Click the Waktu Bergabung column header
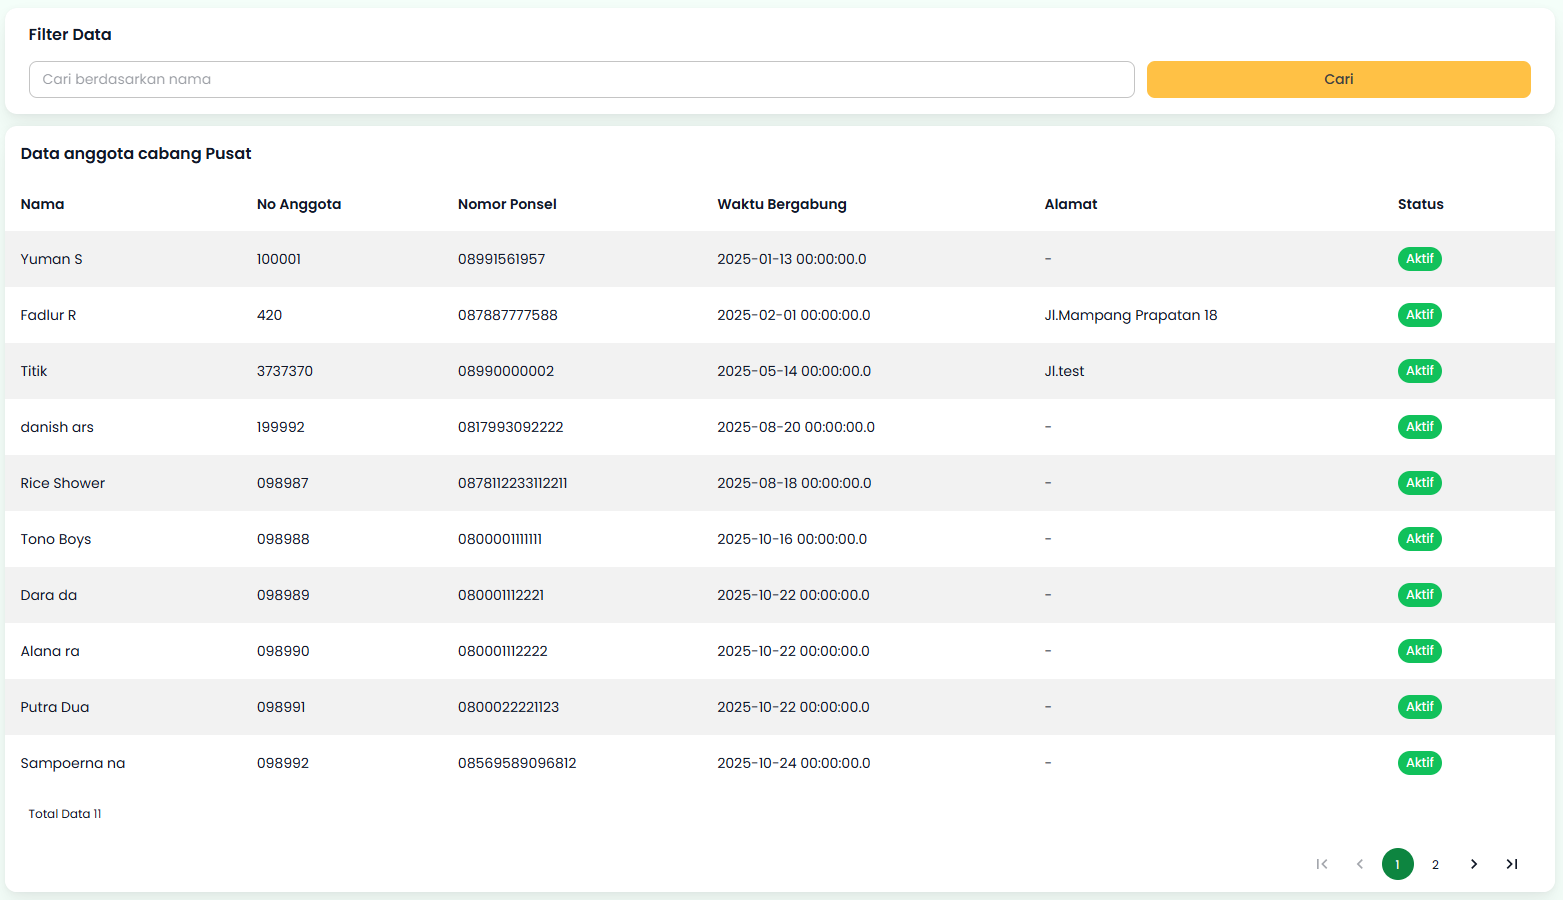The width and height of the screenshot is (1563, 900). click(781, 204)
